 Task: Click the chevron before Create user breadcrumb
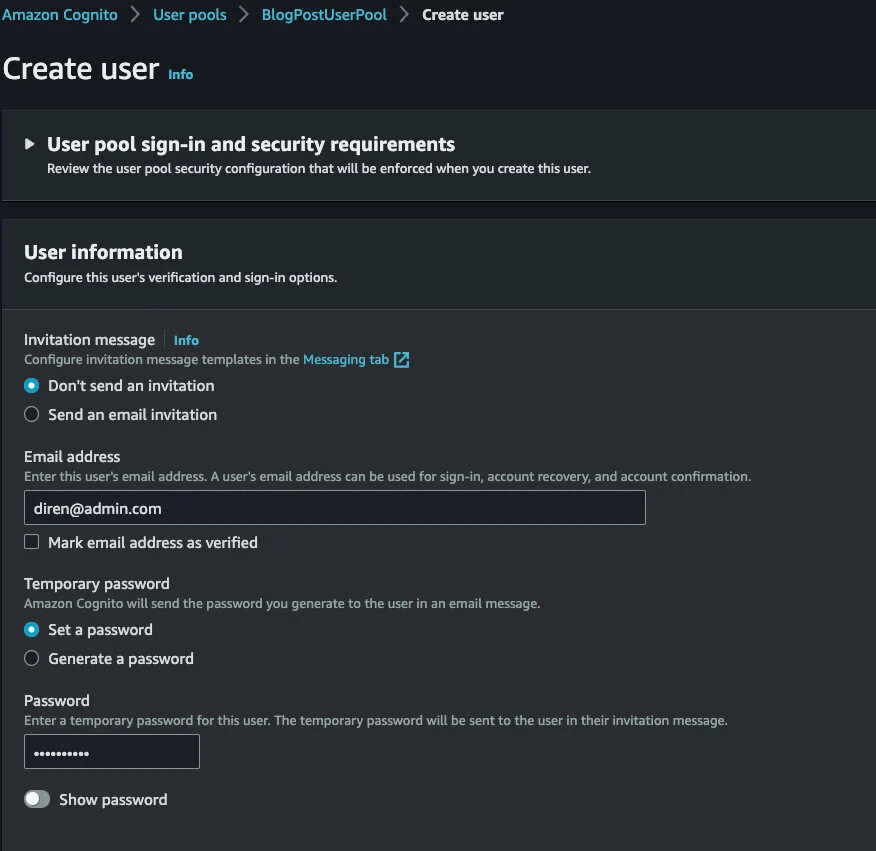click(404, 15)
